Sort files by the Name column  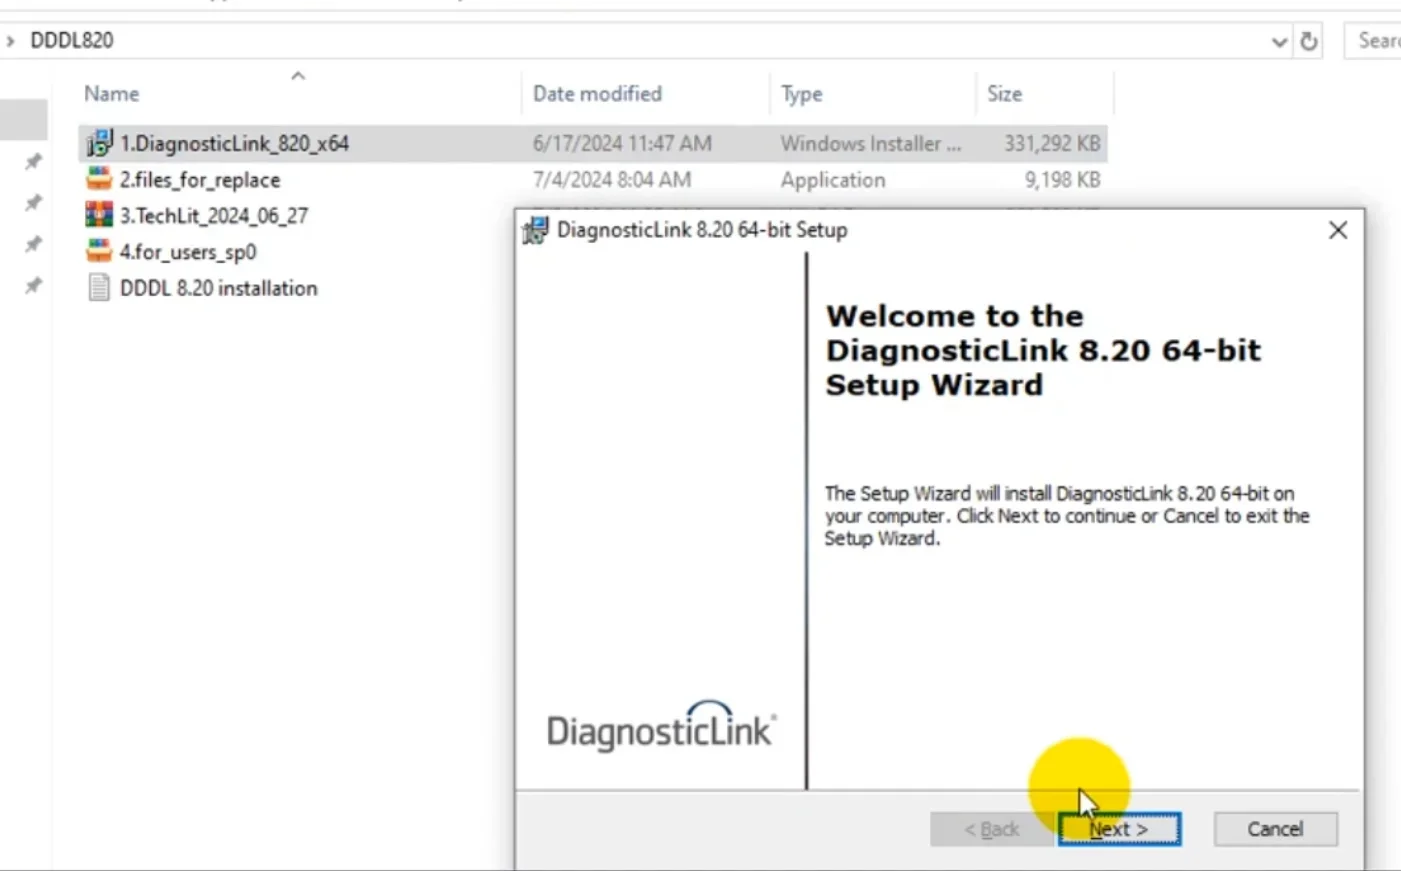pos(111,94)
